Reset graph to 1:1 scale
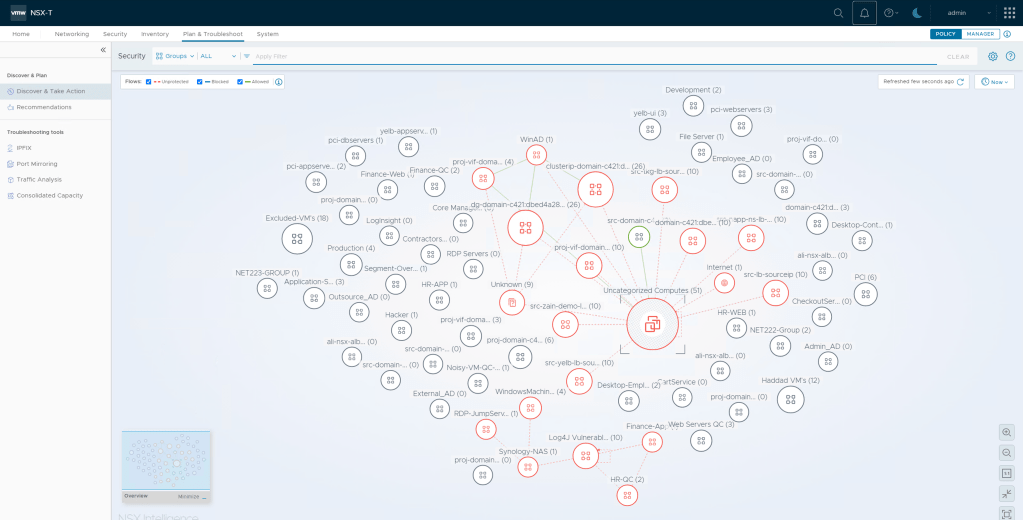The width and height of the screenshot is (1023, 520). 1006,473
